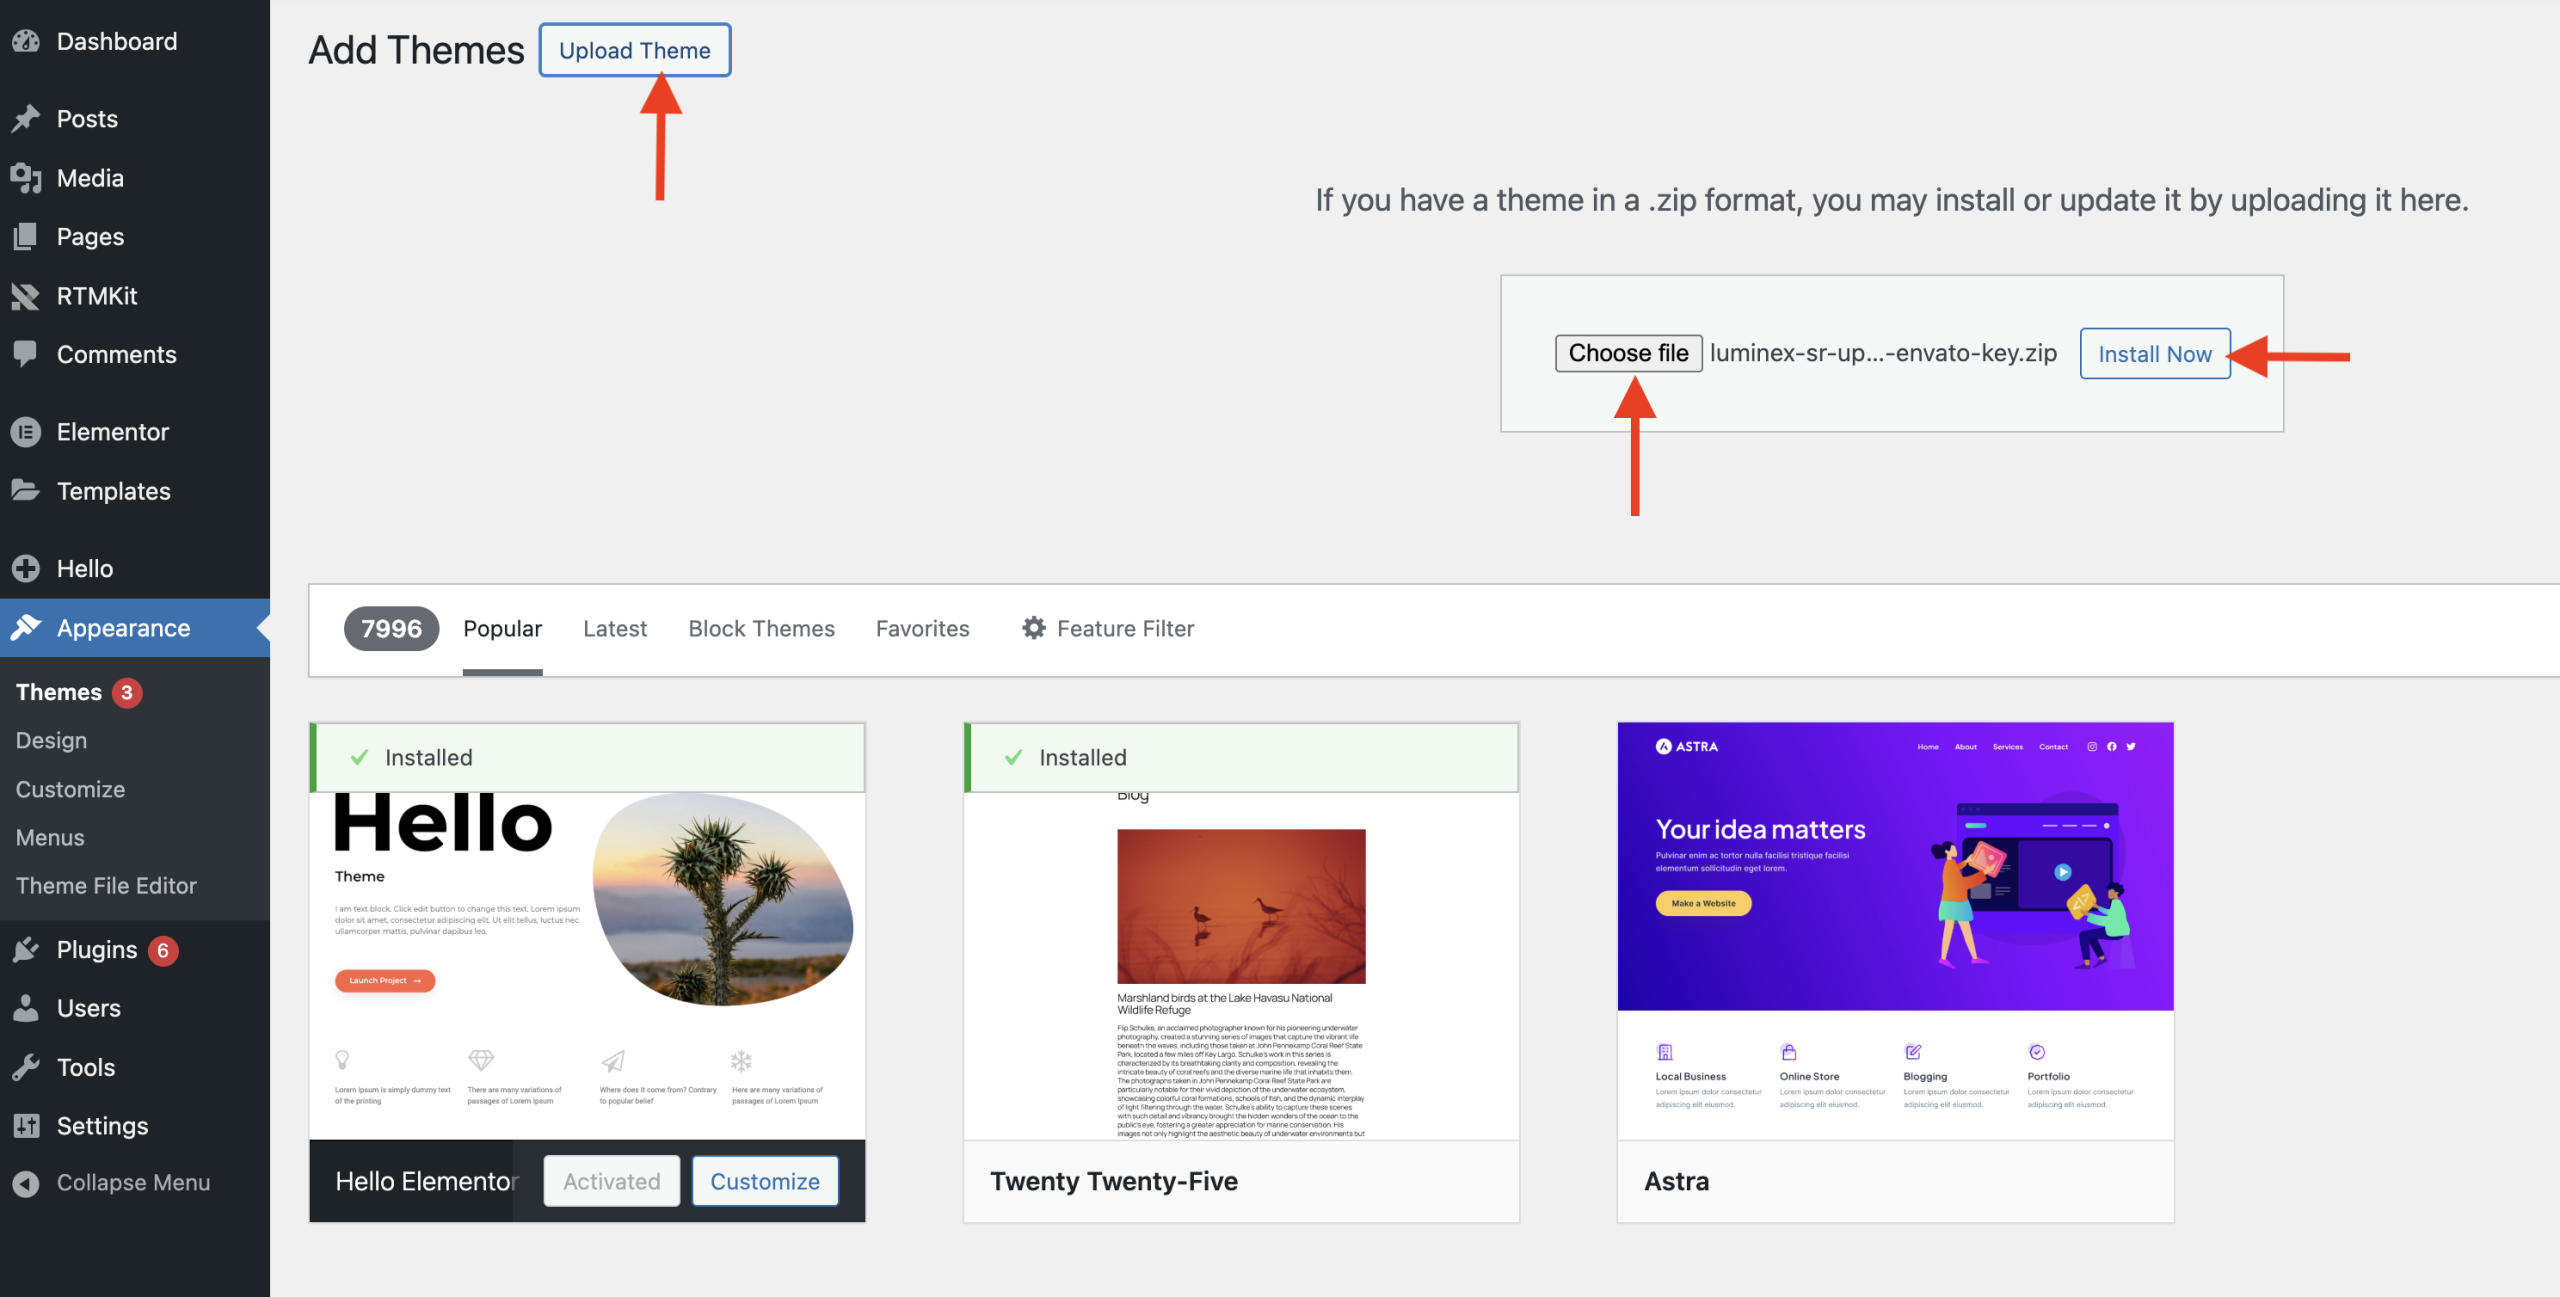The width and height of the screenshot is (2560, 1297).
Task: Open Media via its sidebar icon
Action: click(26, 178)
